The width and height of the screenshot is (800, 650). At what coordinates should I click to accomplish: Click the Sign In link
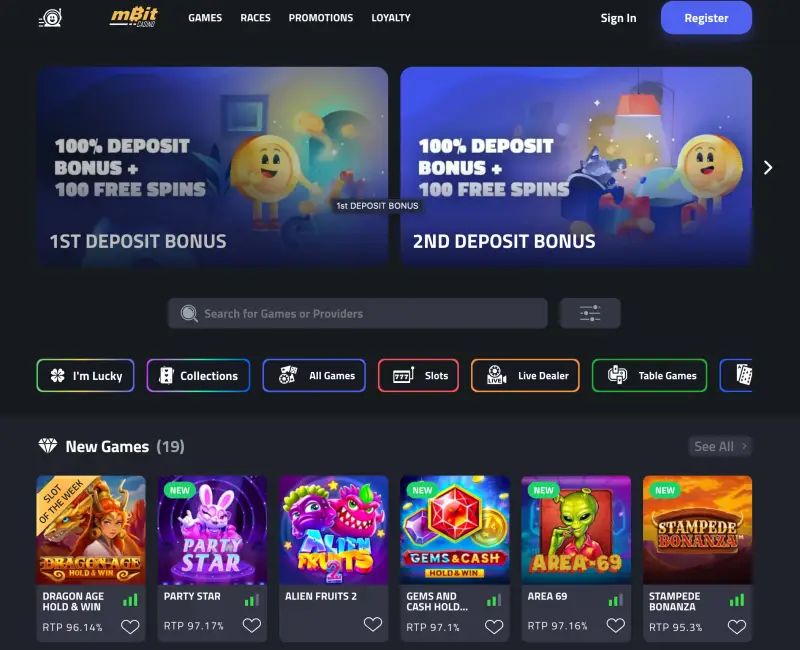pos(618,18)
